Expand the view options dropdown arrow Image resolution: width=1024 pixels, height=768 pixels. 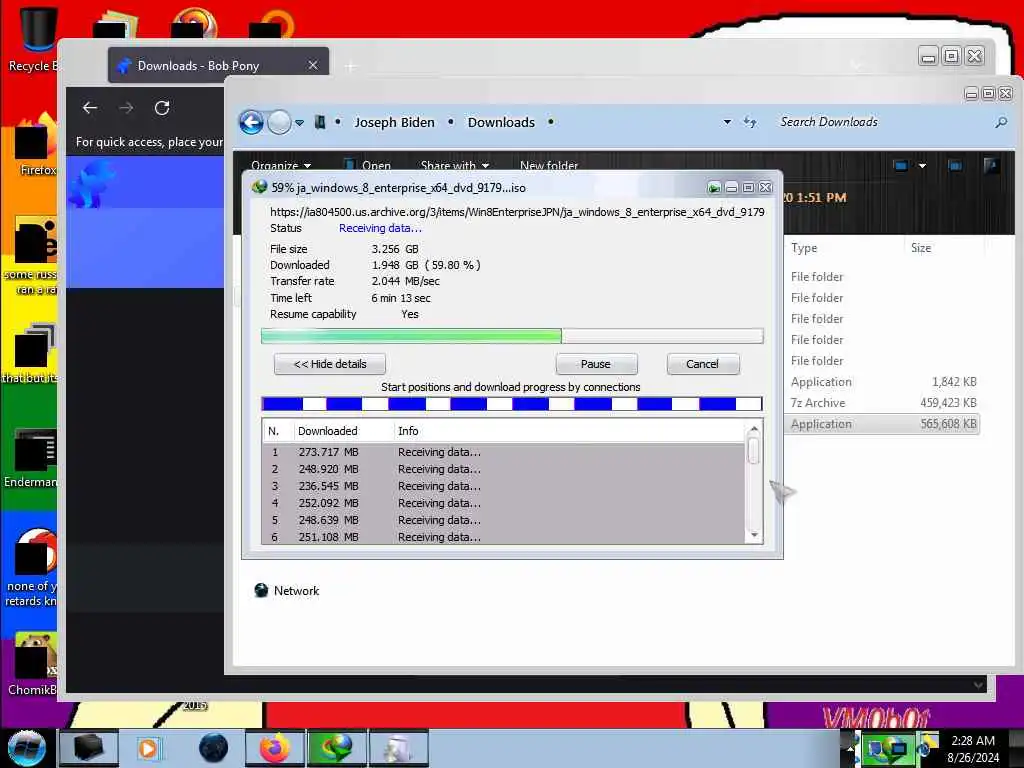pos(922,166)
